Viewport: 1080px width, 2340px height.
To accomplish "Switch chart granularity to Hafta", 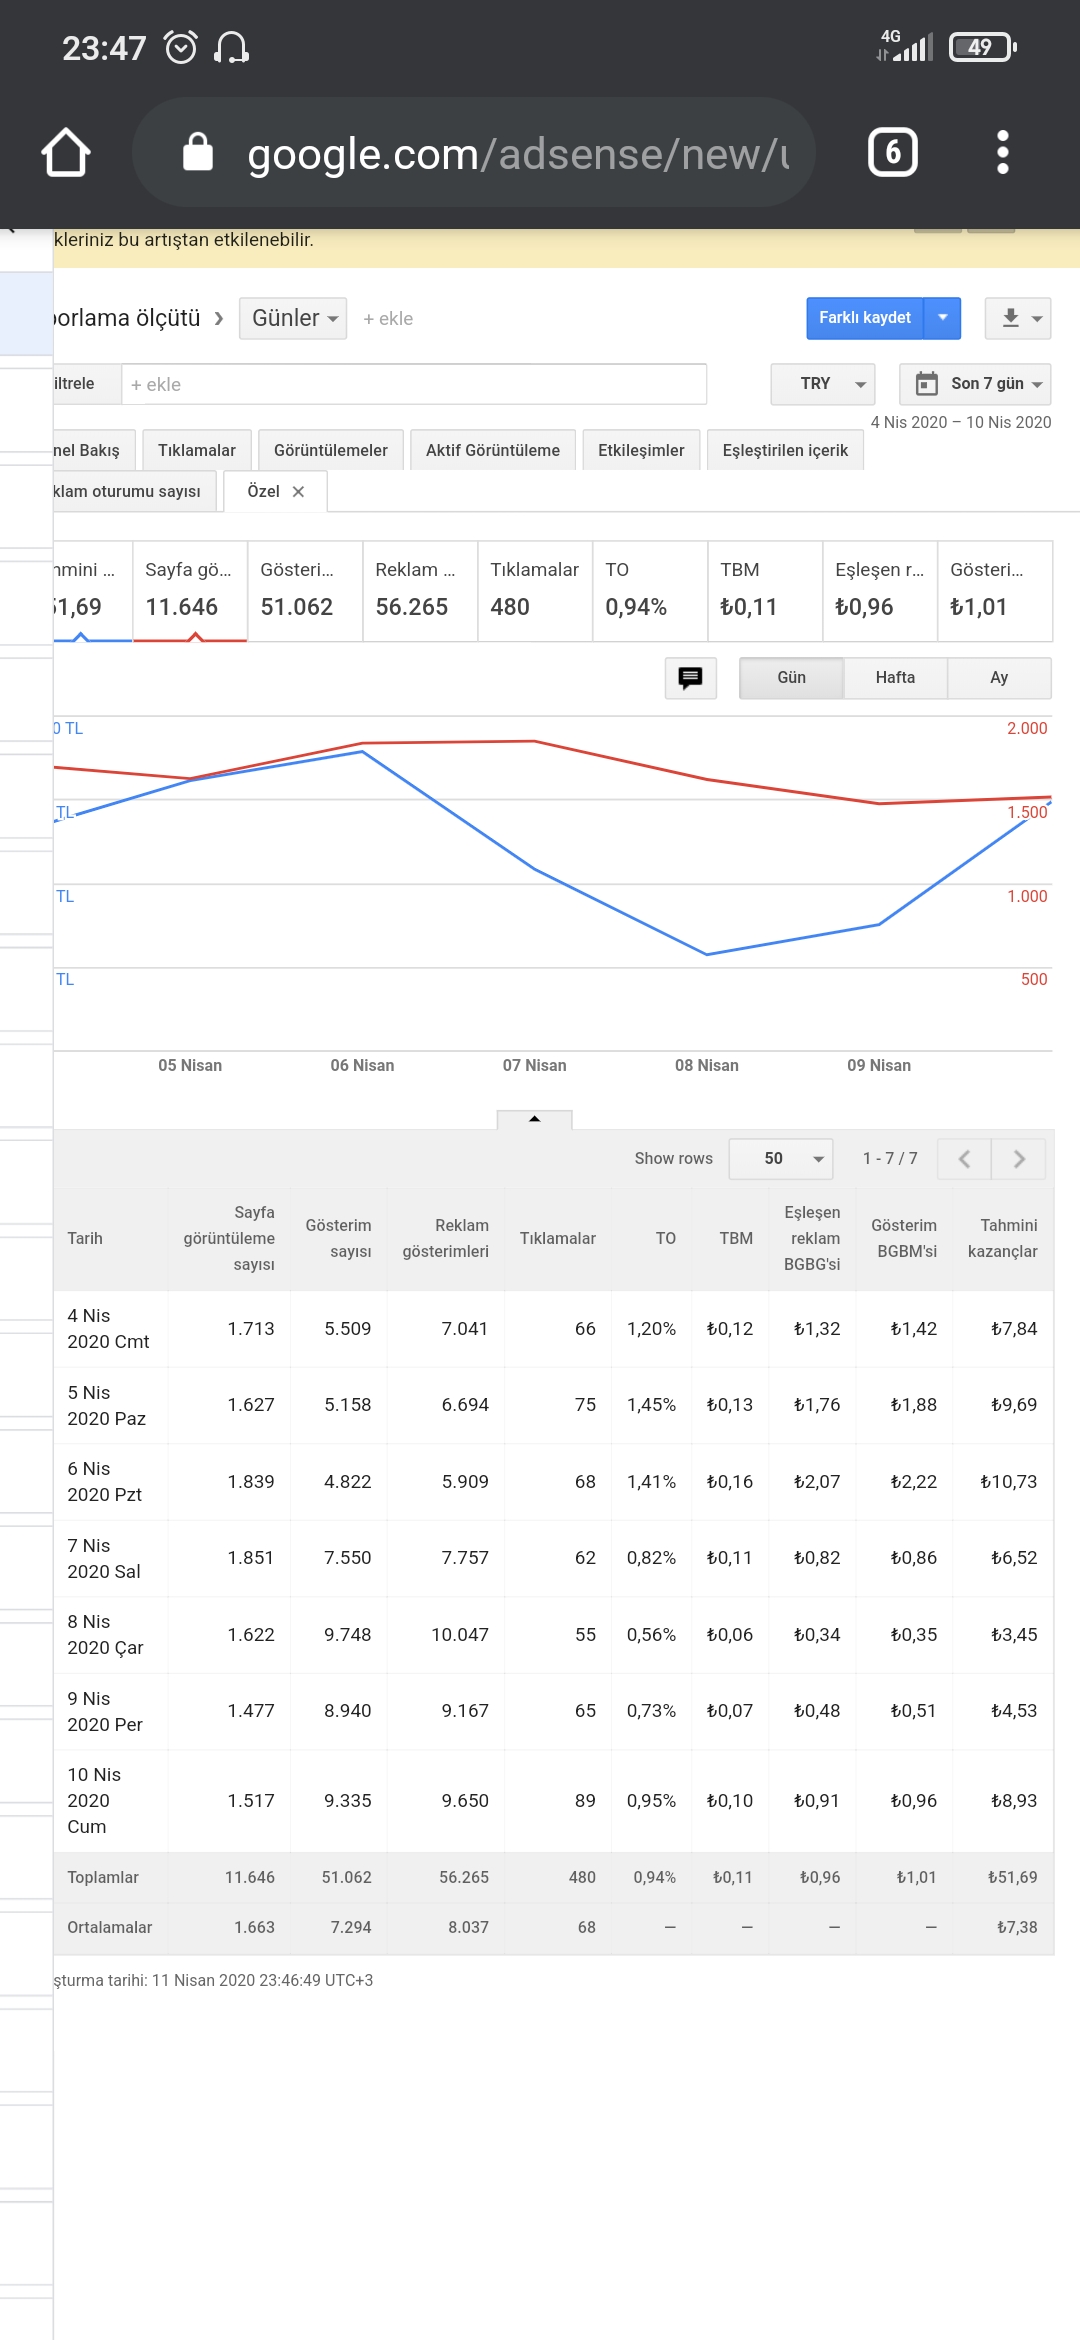I will pos(895,678).
